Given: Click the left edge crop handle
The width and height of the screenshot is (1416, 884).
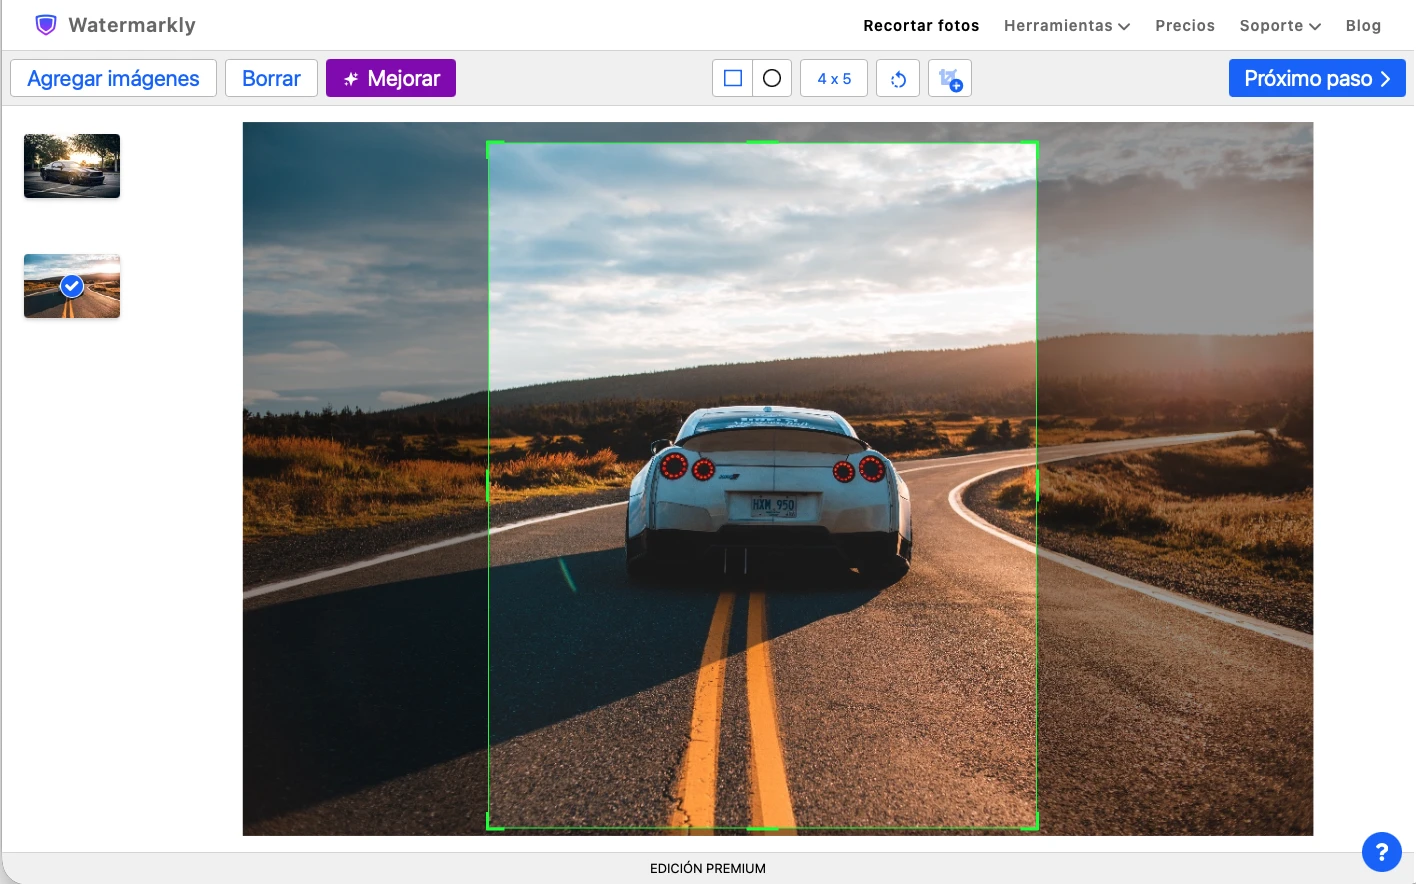Looking at the screenshot, I should (488, 485).
